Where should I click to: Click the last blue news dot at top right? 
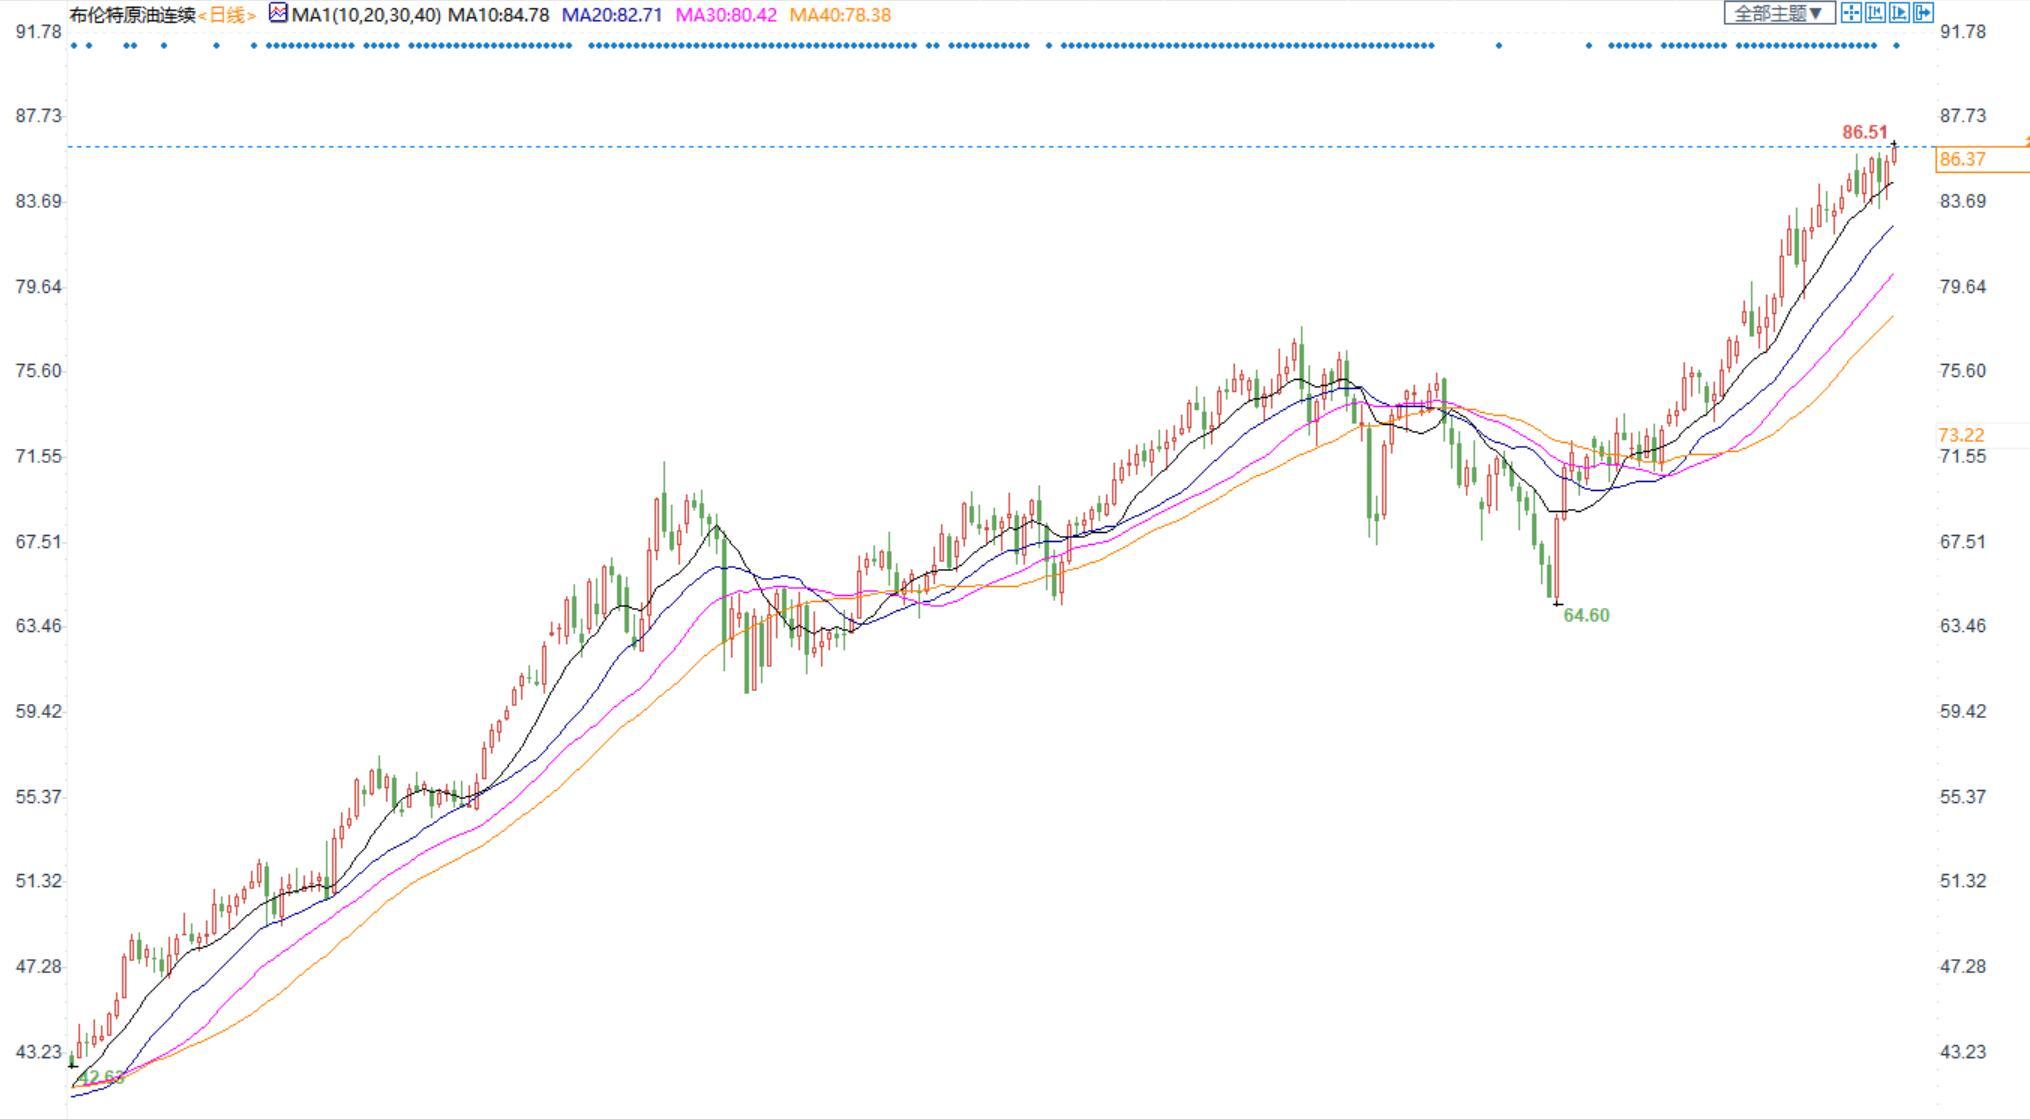[x=1896, y=45]
